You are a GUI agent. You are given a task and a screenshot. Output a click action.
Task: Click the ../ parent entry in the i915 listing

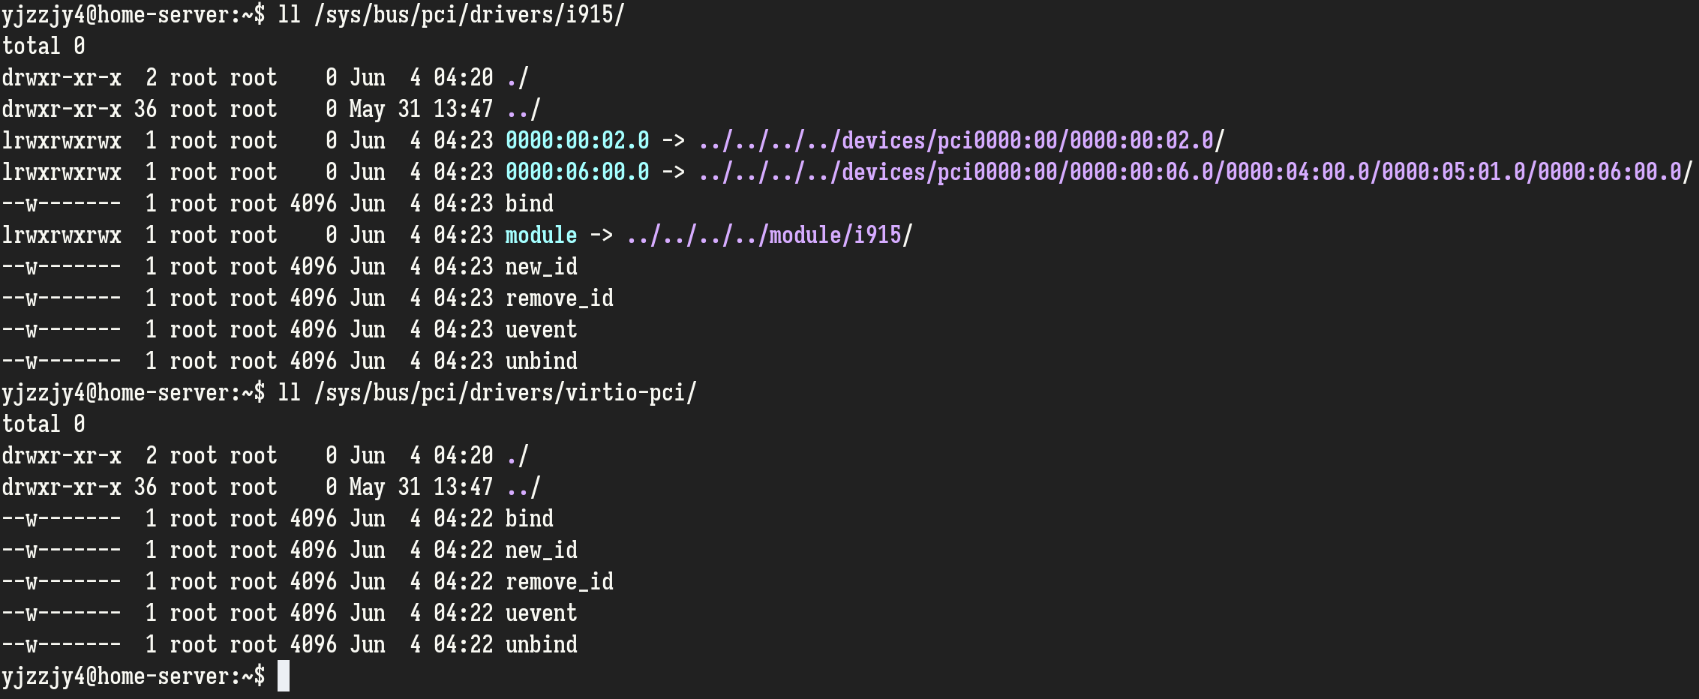click(x=523, y=109)
